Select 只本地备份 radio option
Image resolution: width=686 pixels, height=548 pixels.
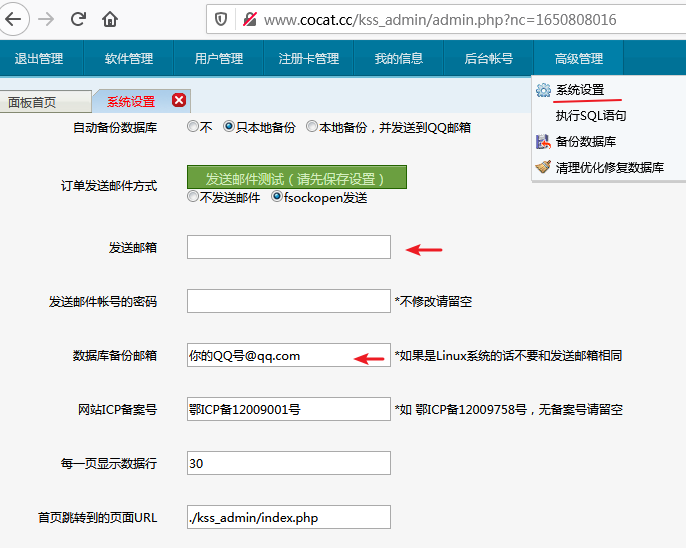pos(229,126)
